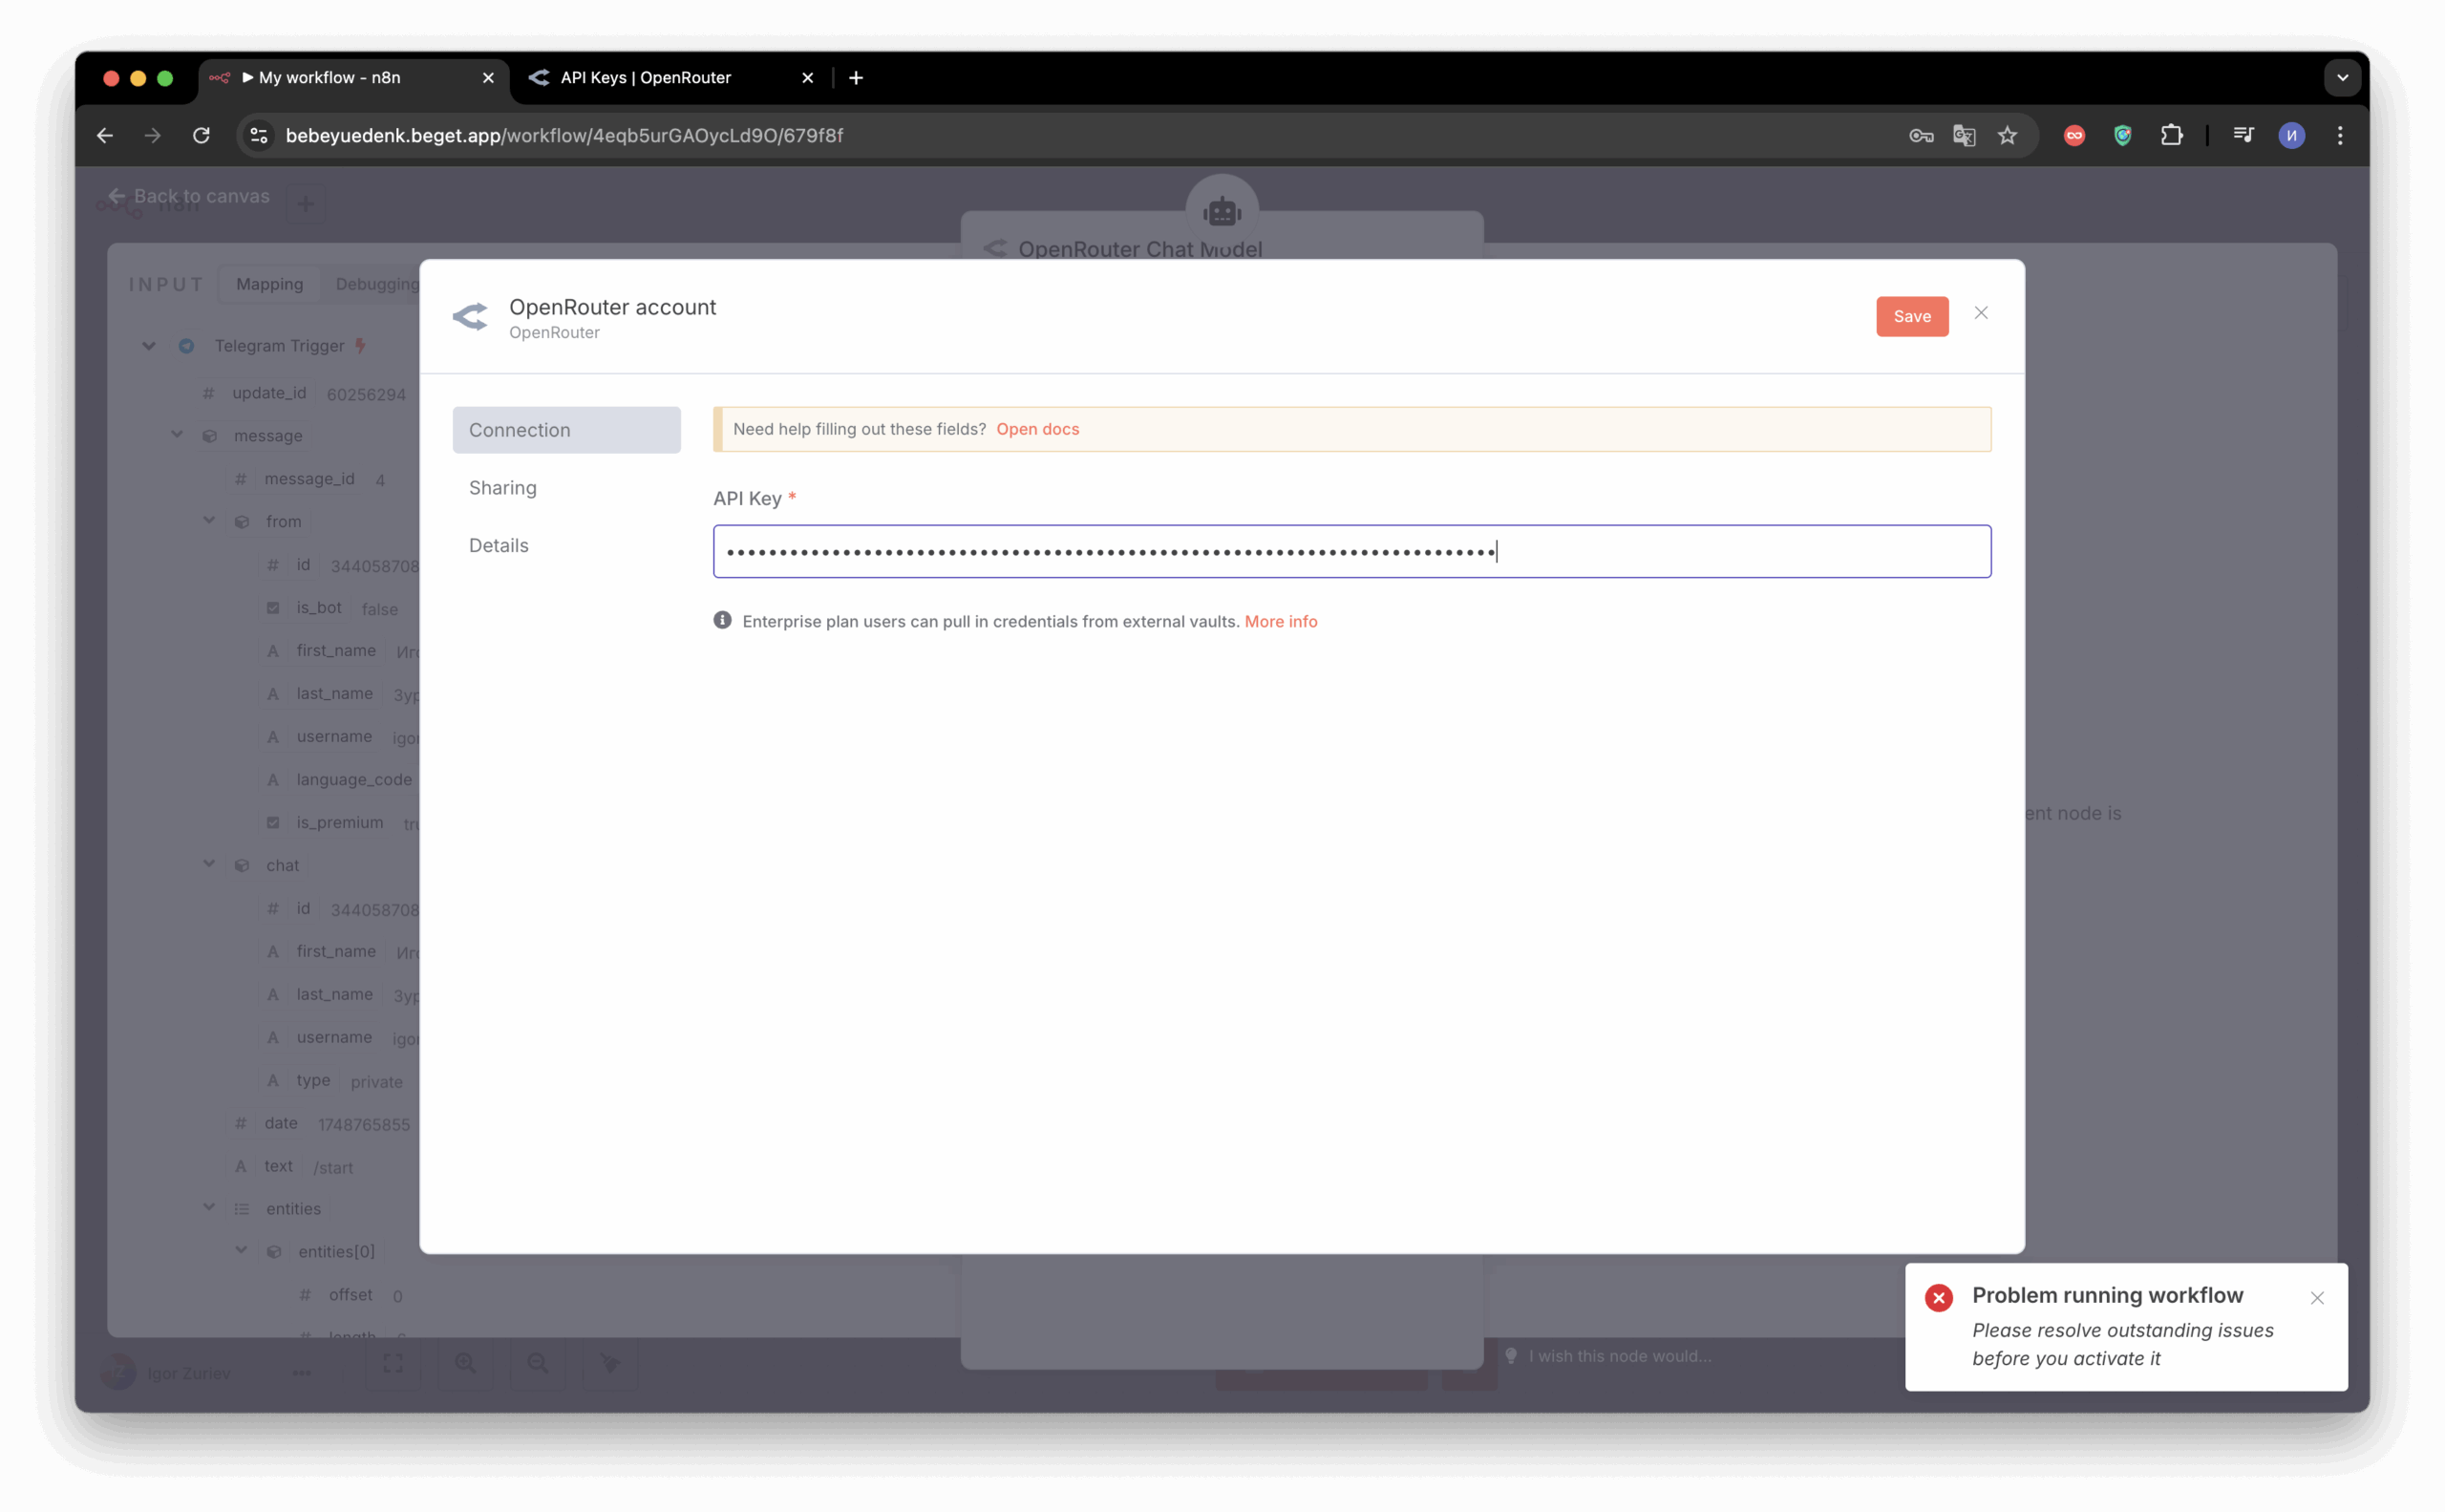Open Chrome three-dot menu
The width and height of the screenshot is (2445, 1512).
point(2340,135)
